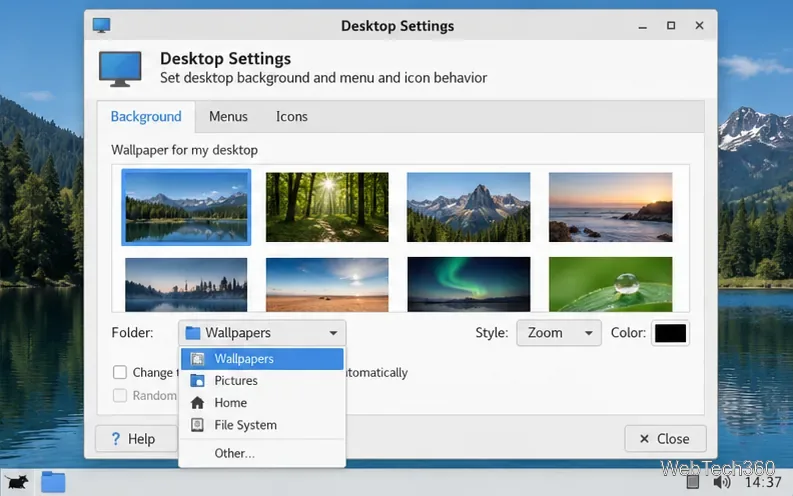Switch to the Menus tab

[228, 117]
